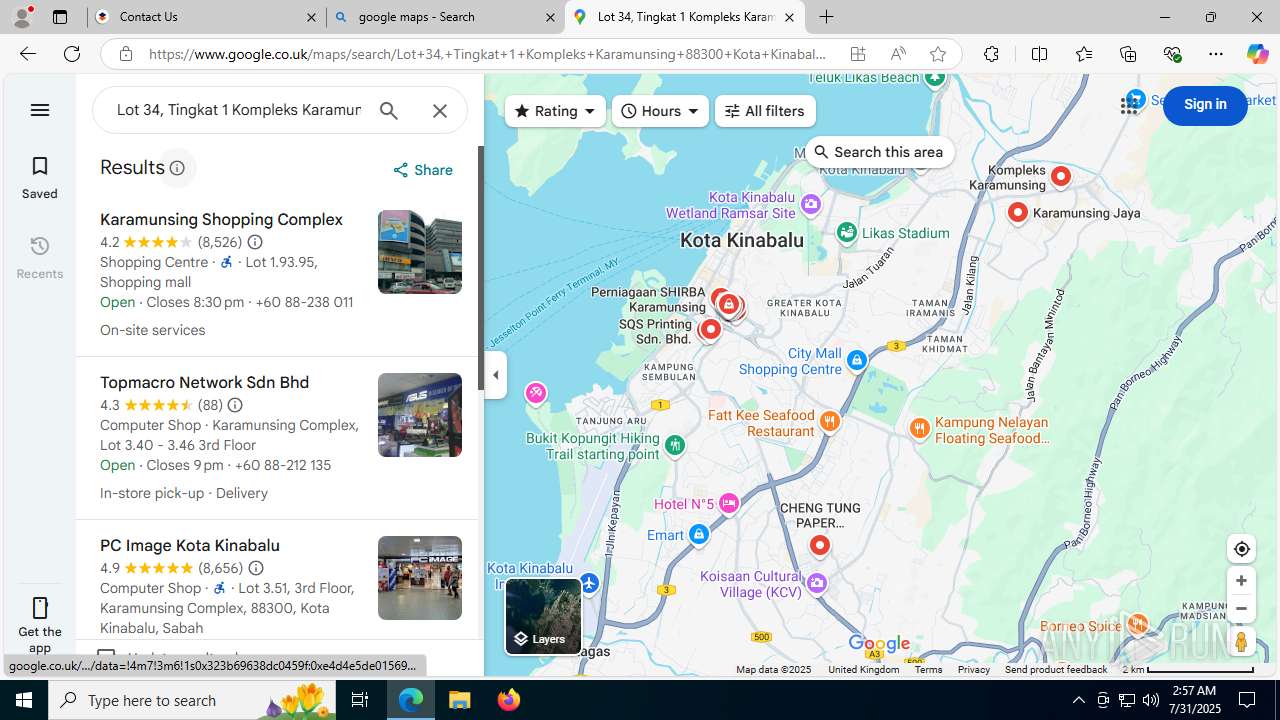Switch to the Contact Us tab
This screenshot has height=720, width=1280.
point(207,17)
